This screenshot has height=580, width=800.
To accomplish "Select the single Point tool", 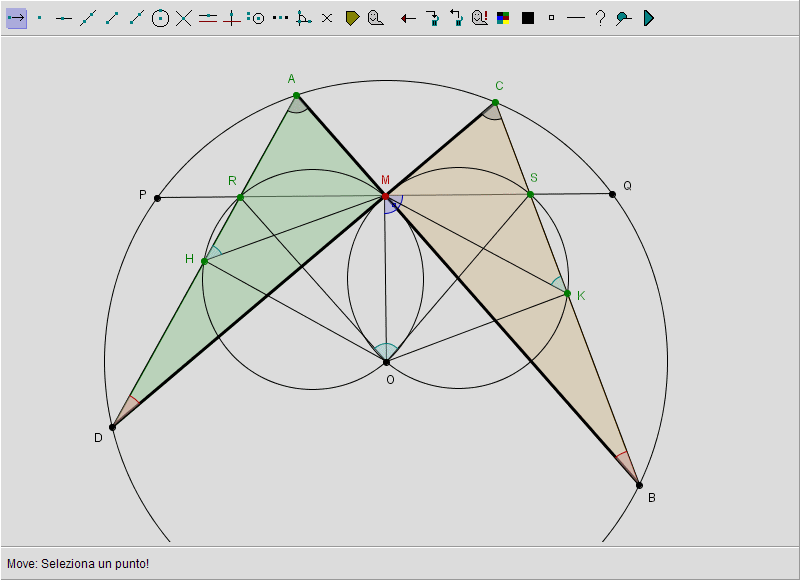I will tap(40, 18).
